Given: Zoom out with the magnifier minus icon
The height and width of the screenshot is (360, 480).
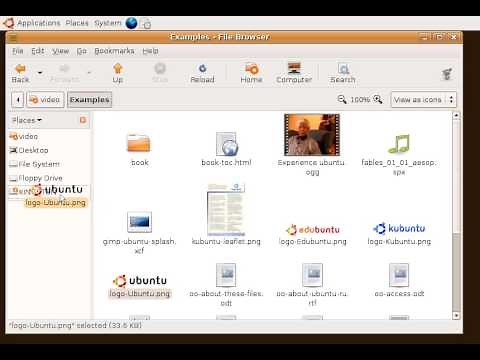Looking at the screenshot, I should [342, 99].
